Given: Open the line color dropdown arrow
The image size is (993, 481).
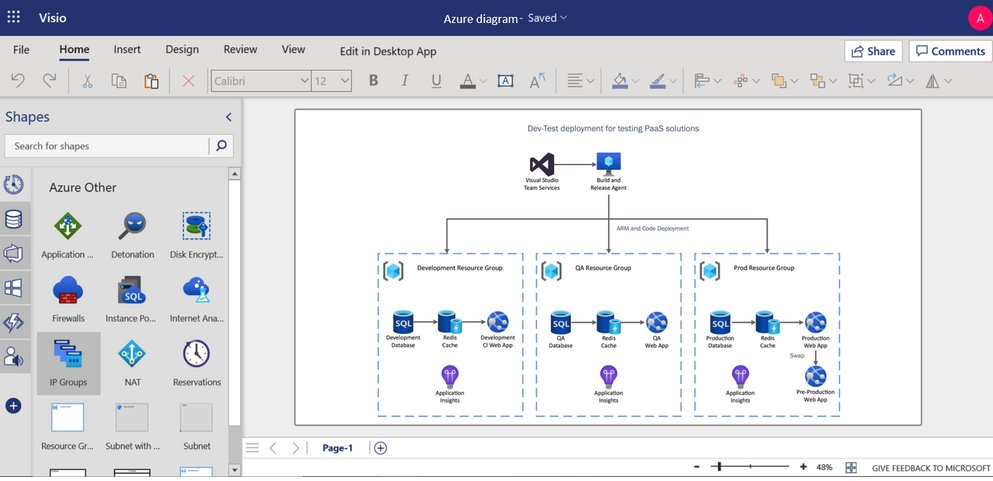Looking at the screenshot, I should tap(673, 81).
